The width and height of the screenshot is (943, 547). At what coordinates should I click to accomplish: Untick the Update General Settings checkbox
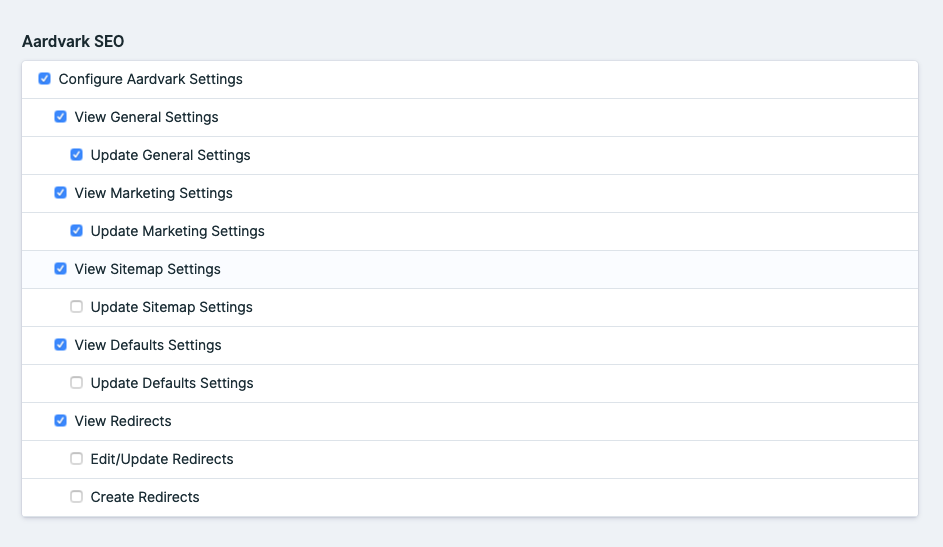76,155
